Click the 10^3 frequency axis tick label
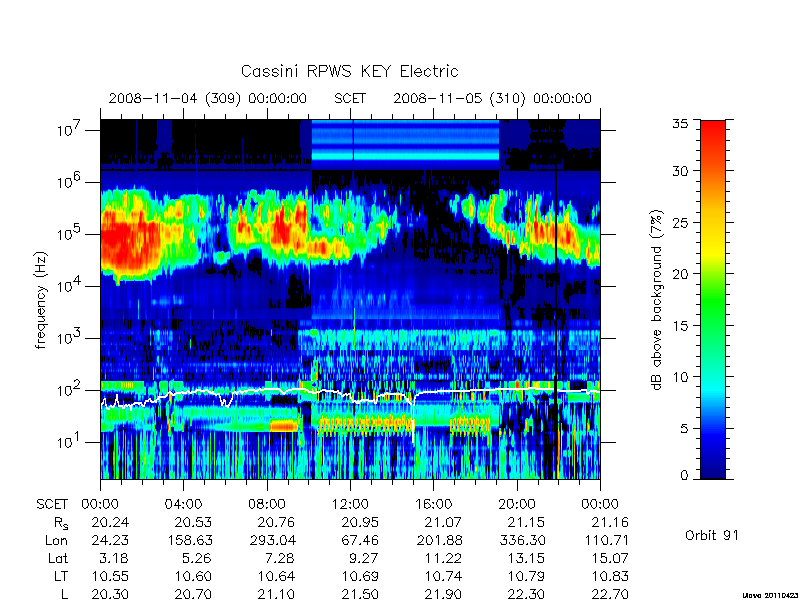This screenshot has width=800, height=600. [x=69, y=337]
